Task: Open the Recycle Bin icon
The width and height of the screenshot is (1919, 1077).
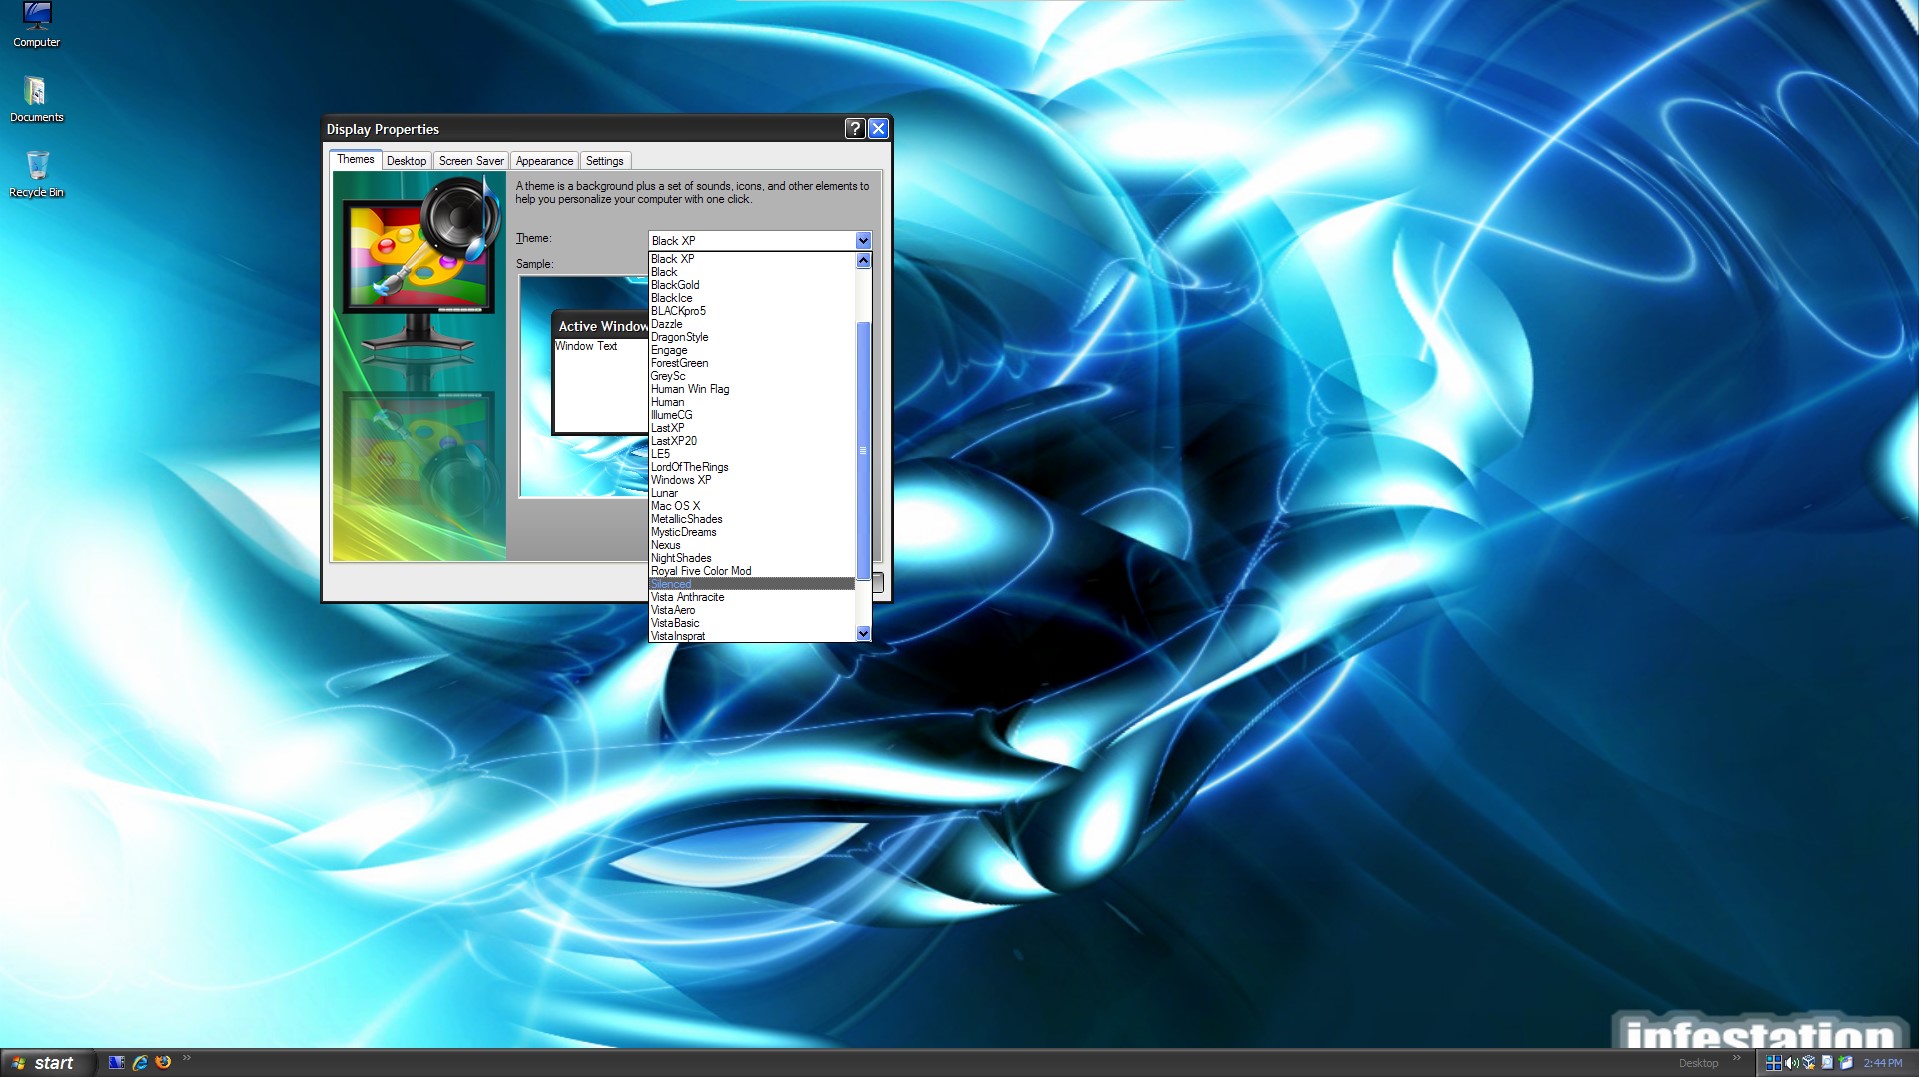Action: 36,174
